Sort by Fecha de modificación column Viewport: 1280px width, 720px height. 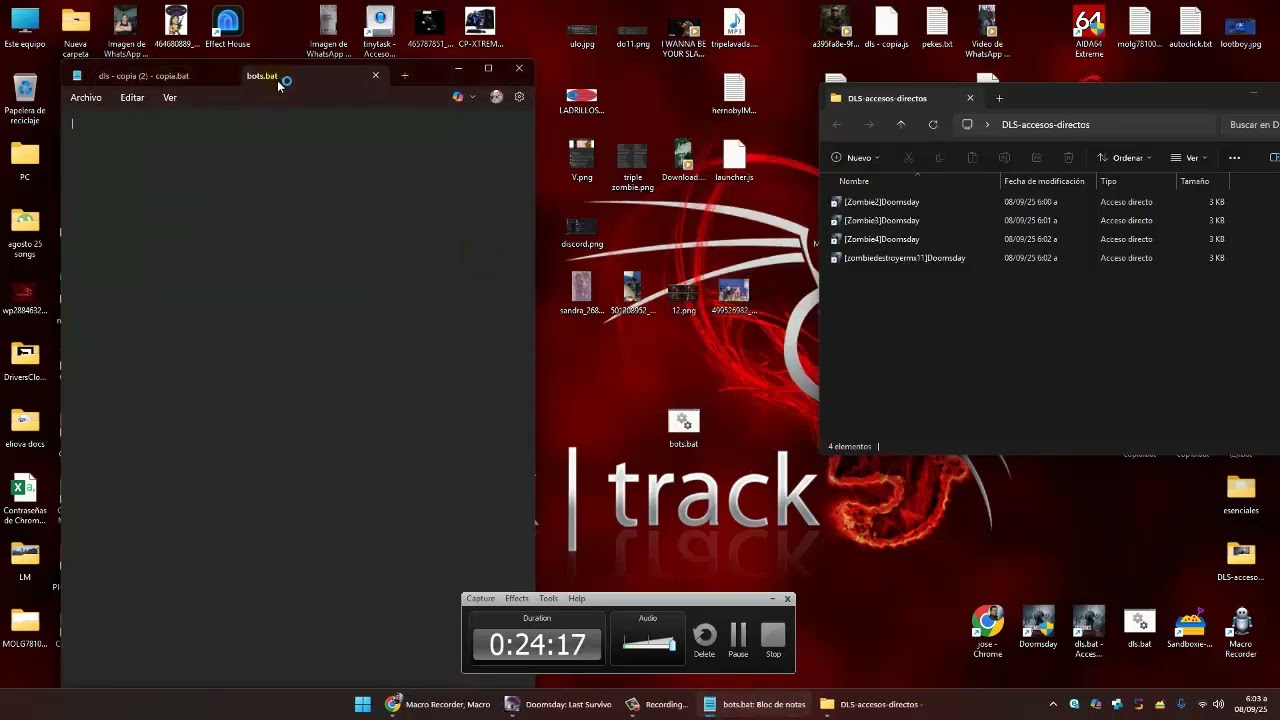[1044, 181]
